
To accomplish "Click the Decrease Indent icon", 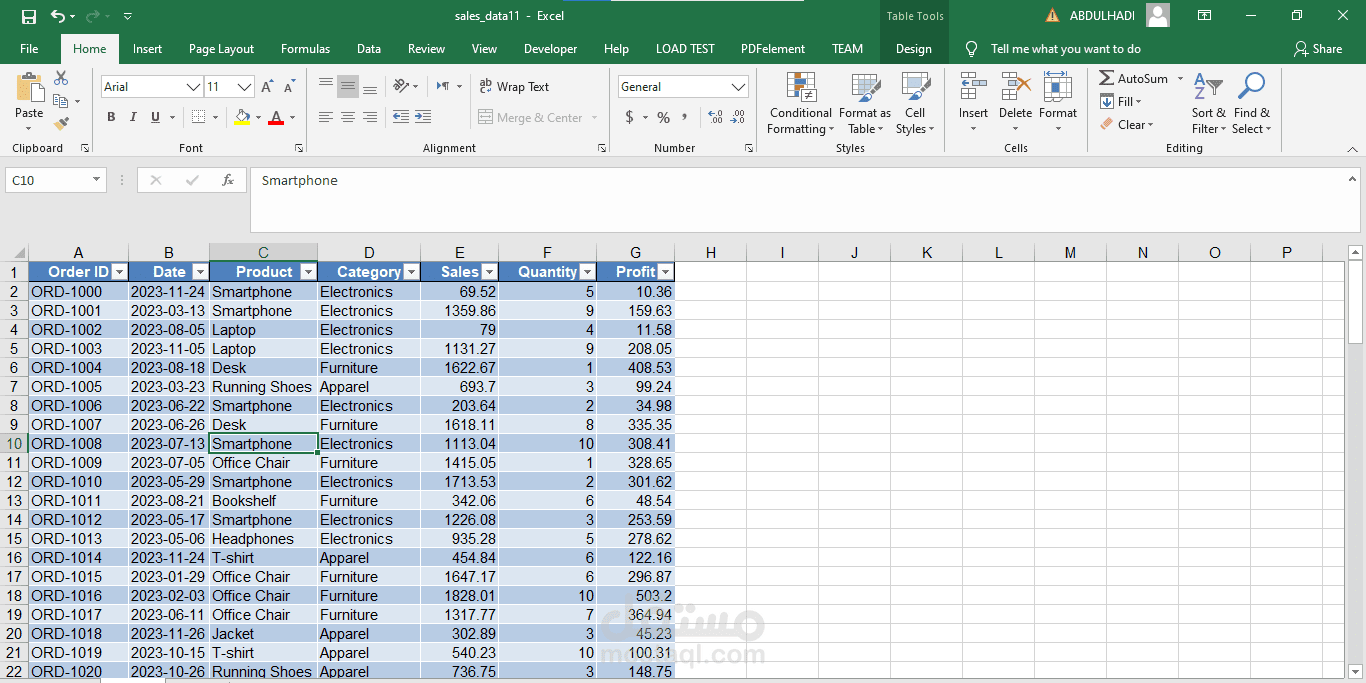I will (400, 117).
